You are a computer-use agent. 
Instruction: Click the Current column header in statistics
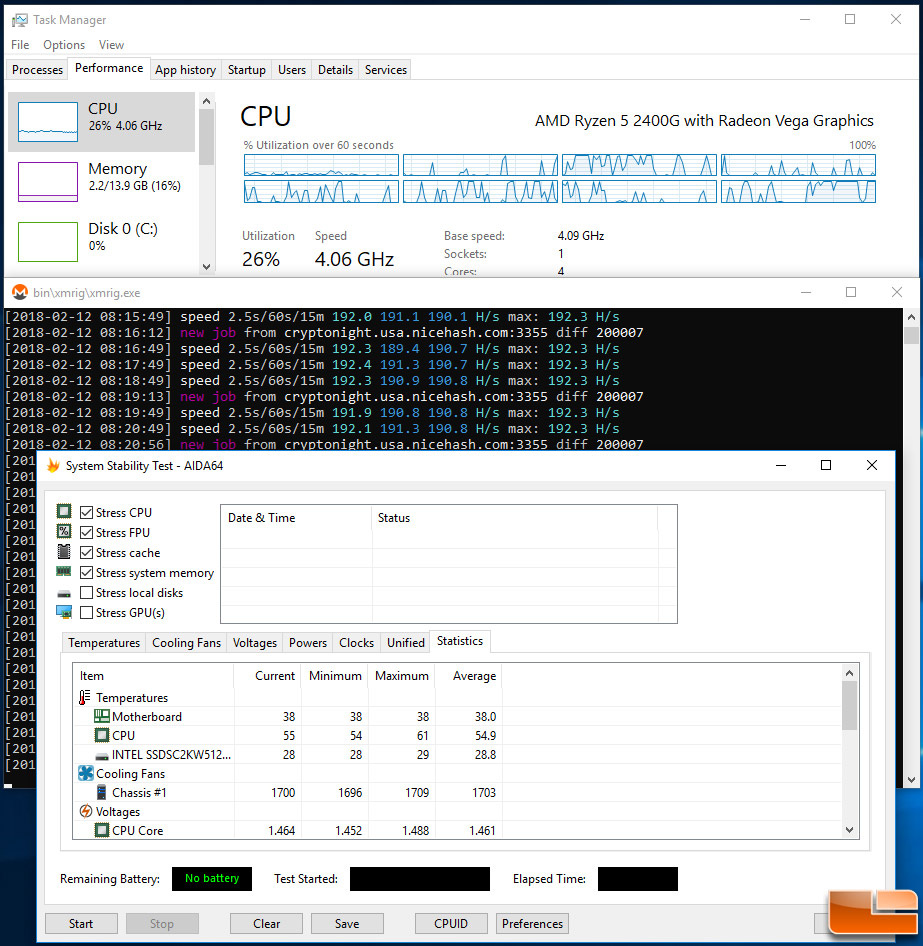(x=268, y=676)
